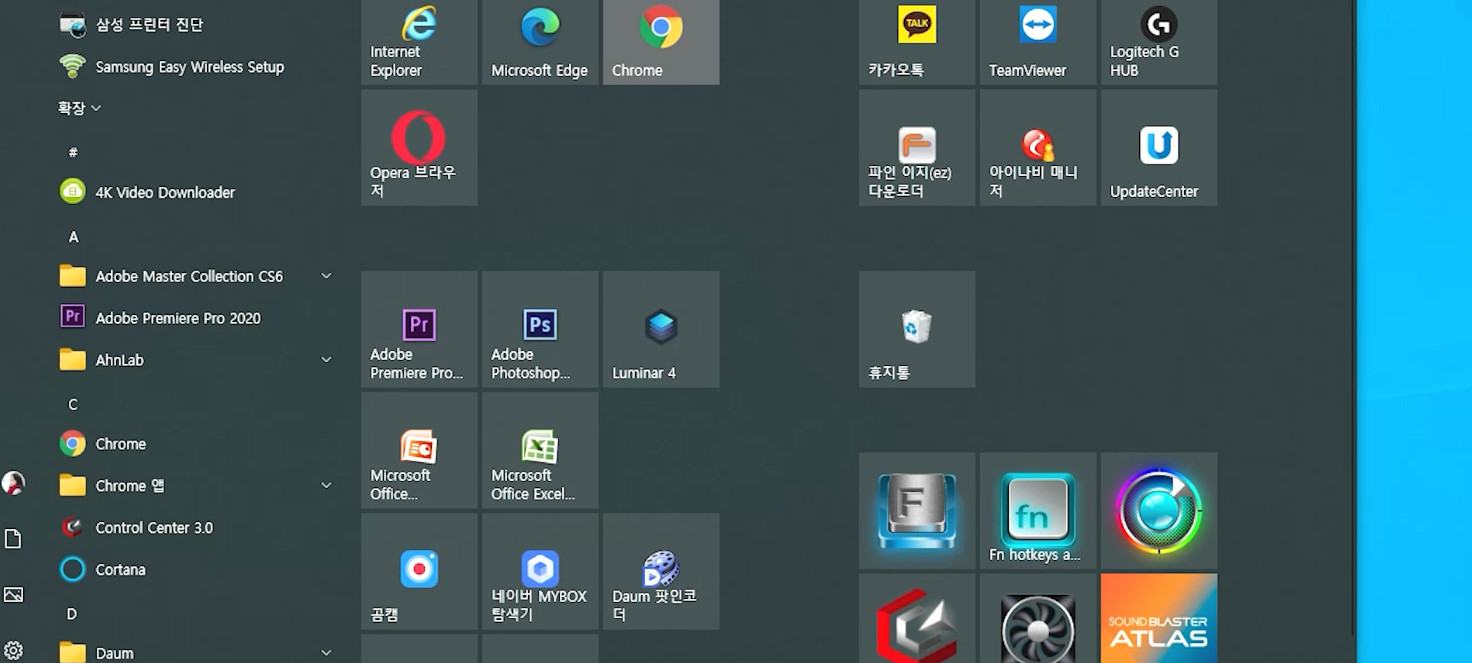Open the fan icon tile
1472x663 pixels.
click(1038, 618)
